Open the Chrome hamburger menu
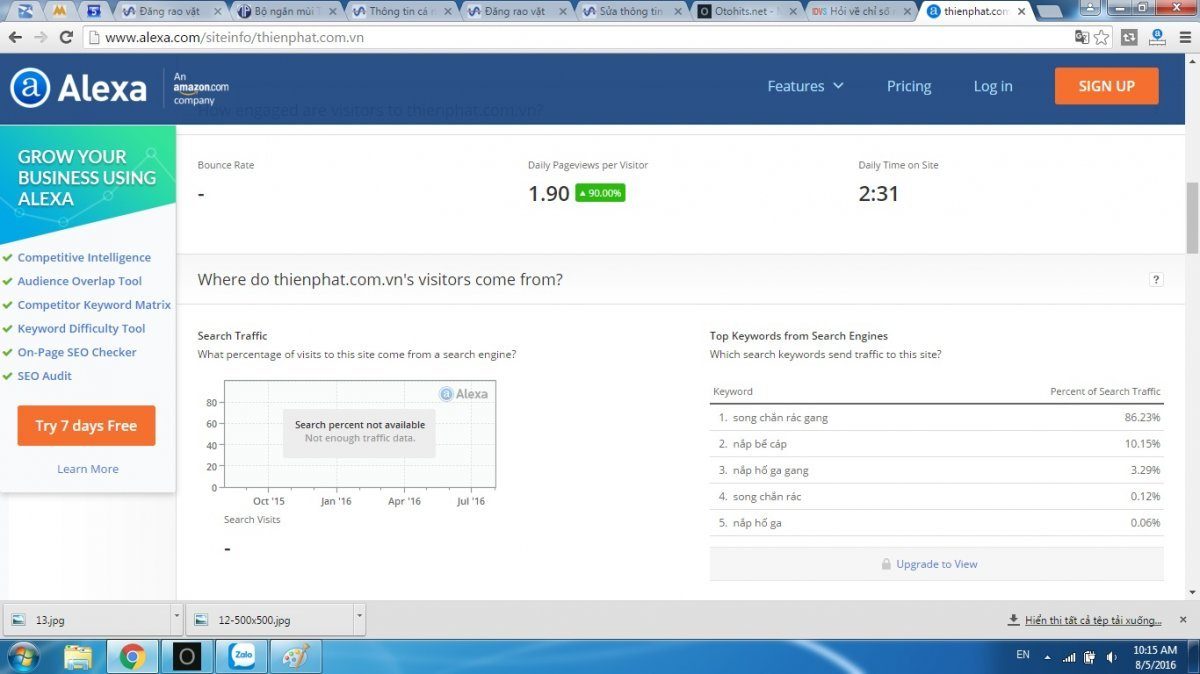 1184,37
